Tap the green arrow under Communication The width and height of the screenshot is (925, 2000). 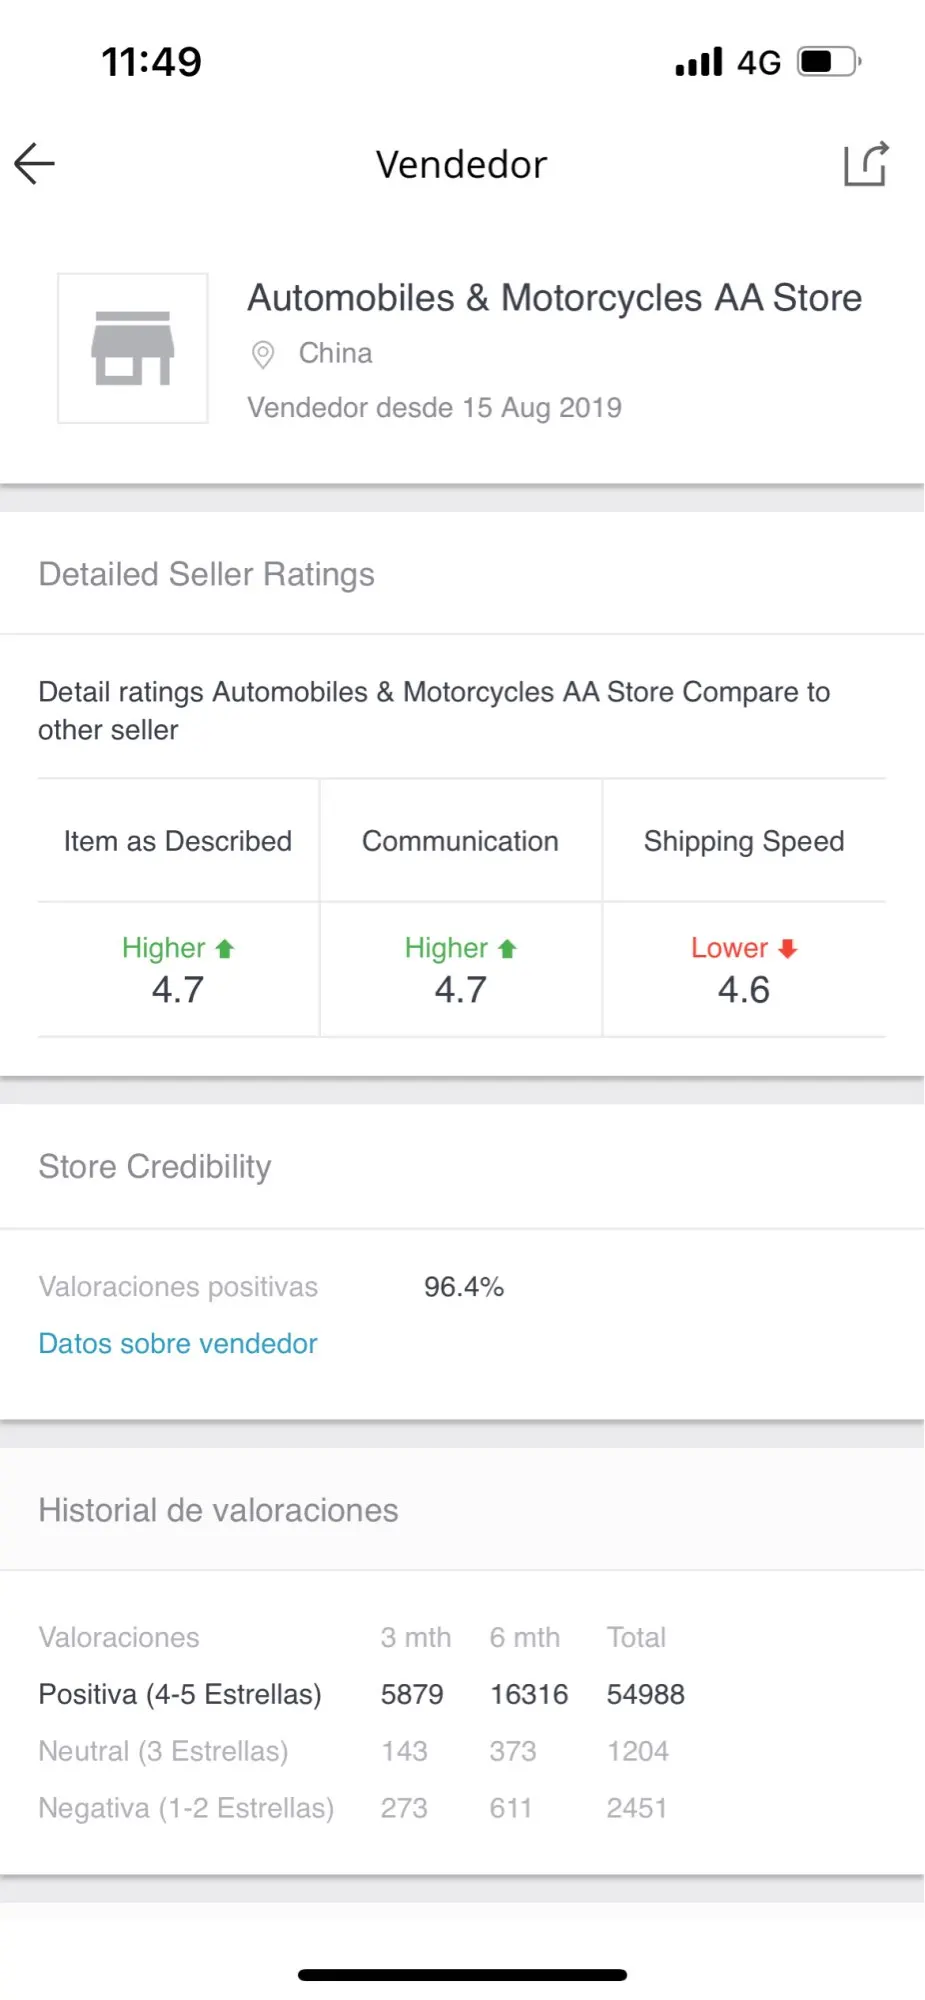[508, 949]
